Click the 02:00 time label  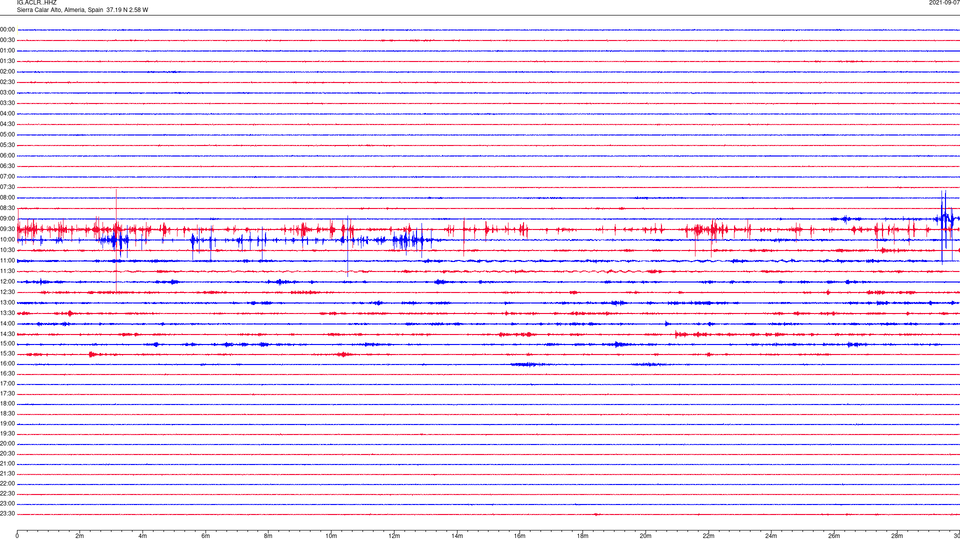[7, 72]
